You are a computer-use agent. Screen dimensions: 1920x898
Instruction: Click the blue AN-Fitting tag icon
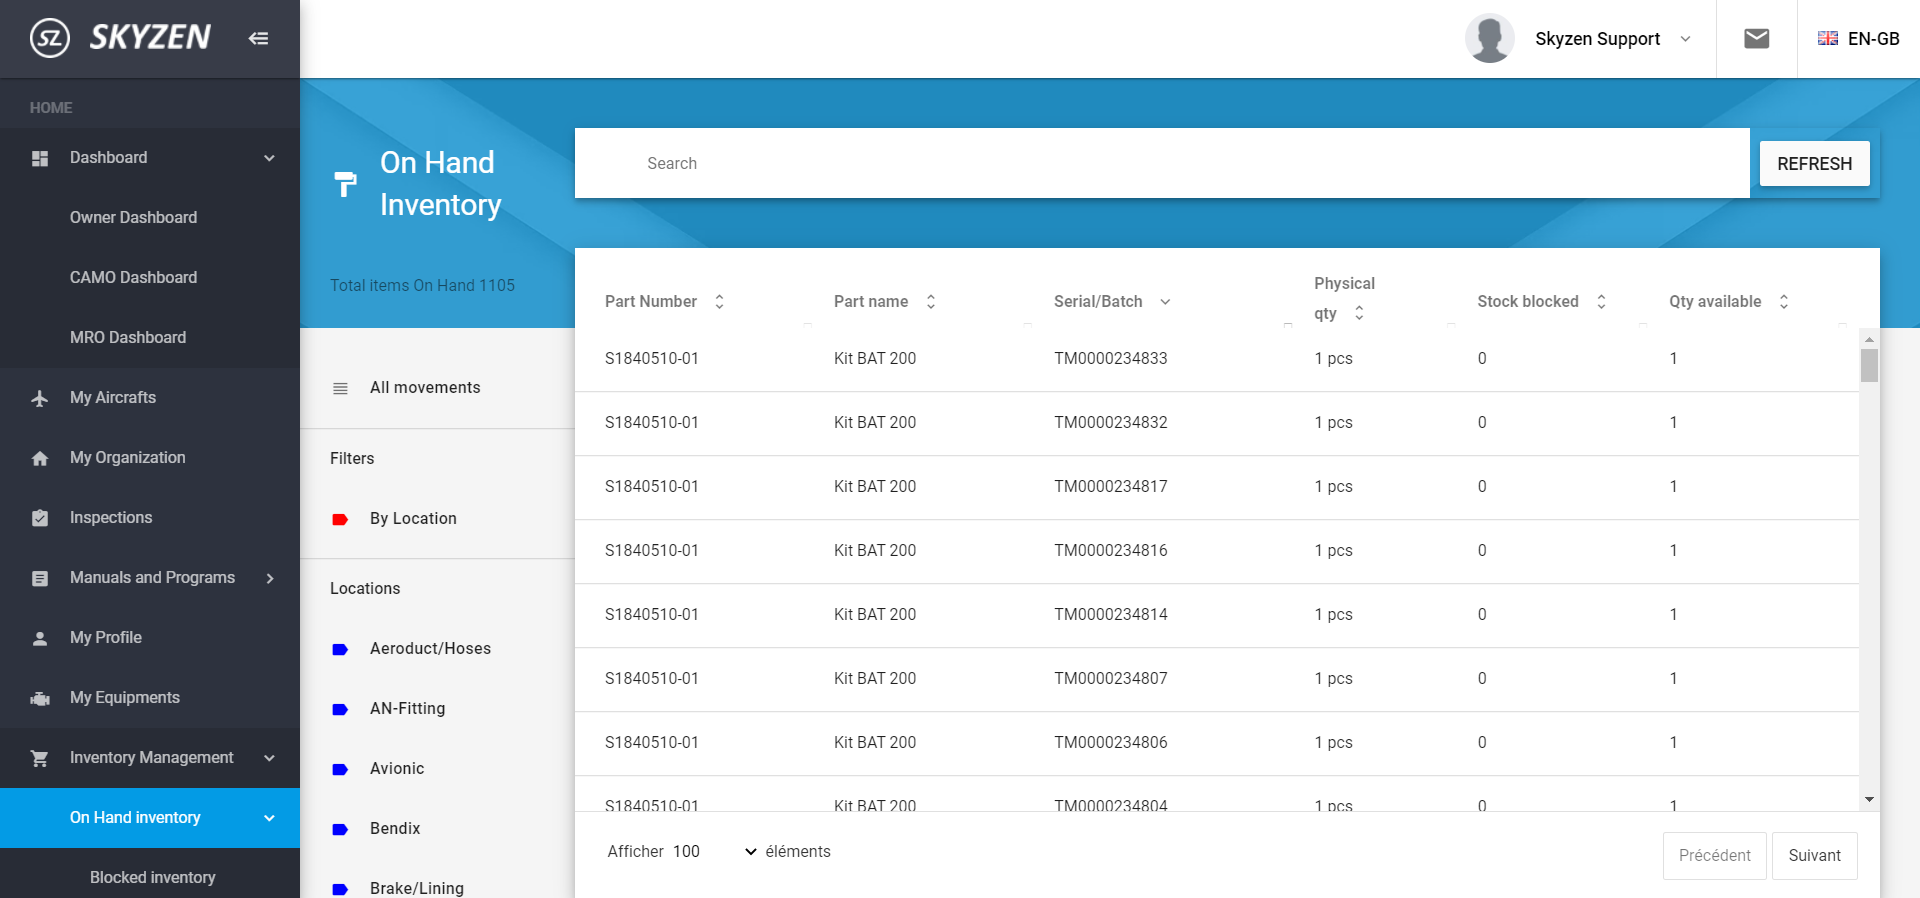coord(340,709)
